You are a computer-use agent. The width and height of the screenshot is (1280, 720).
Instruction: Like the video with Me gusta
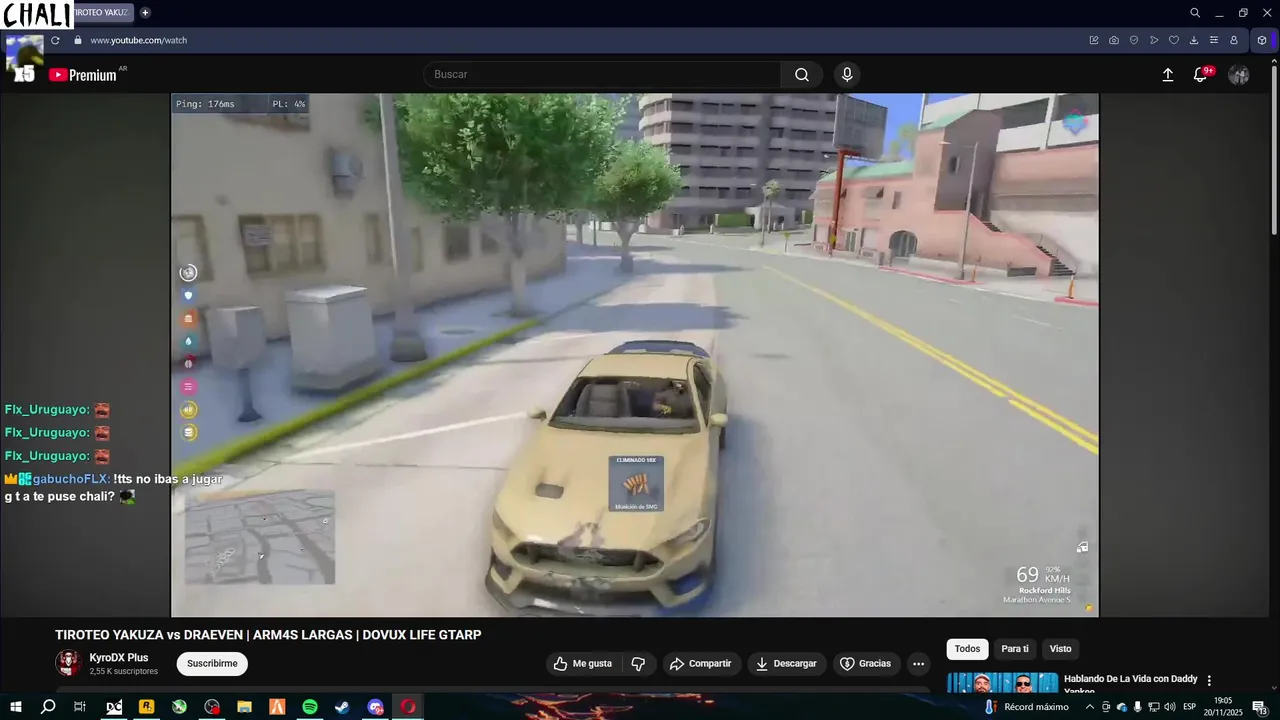click(x=583, y=664)
